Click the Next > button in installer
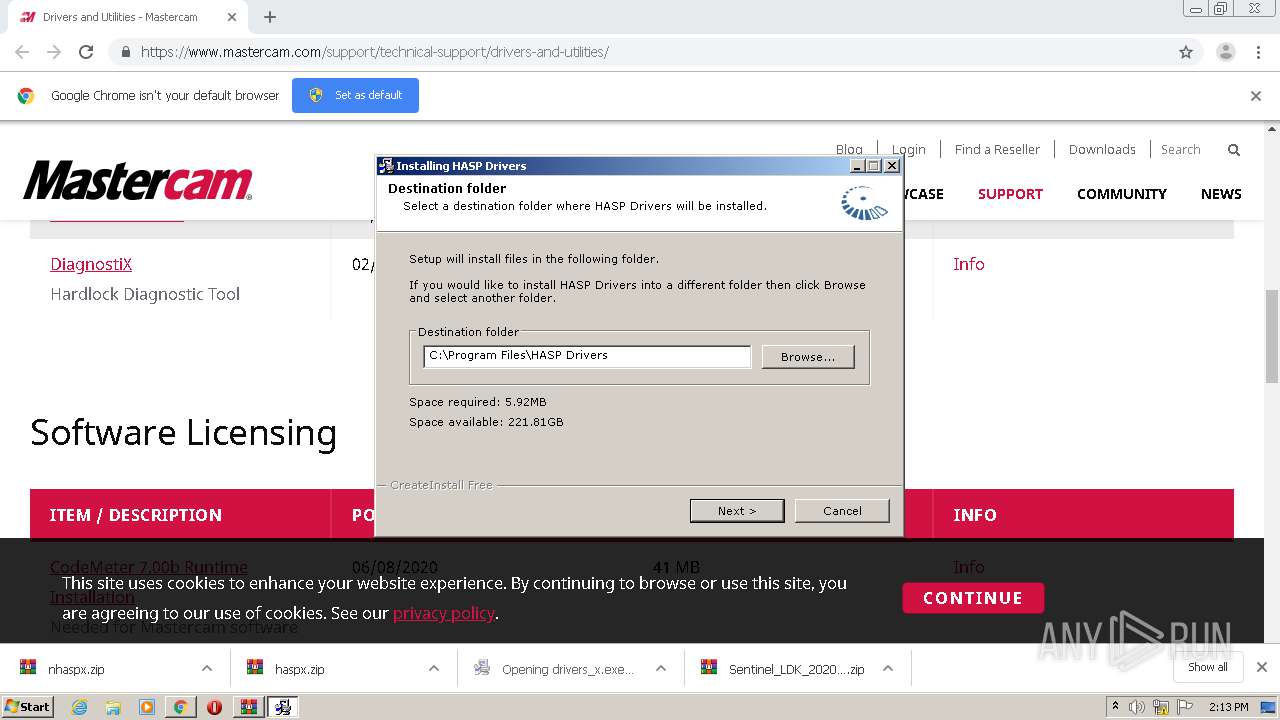The height and width of the screenshot is (720, 1280). coord(737,511)
